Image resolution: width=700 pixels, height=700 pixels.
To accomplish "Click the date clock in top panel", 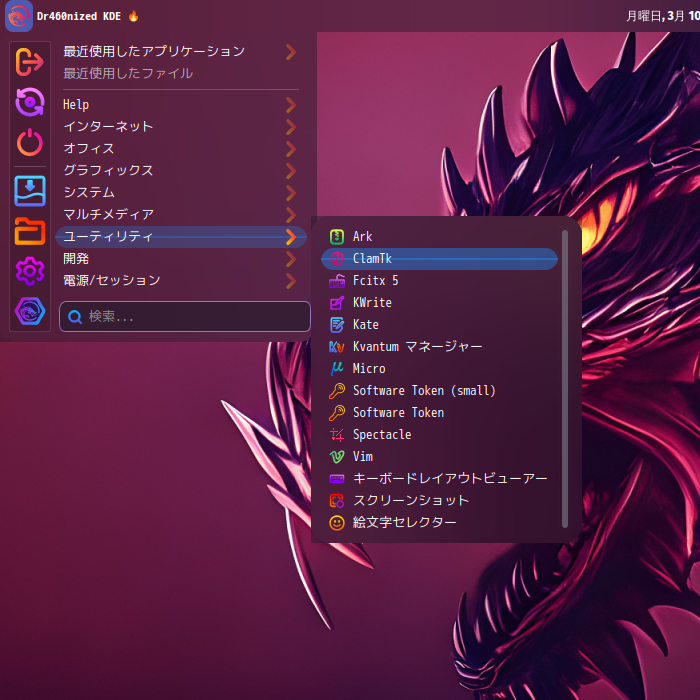I will [x=662, y=17].
